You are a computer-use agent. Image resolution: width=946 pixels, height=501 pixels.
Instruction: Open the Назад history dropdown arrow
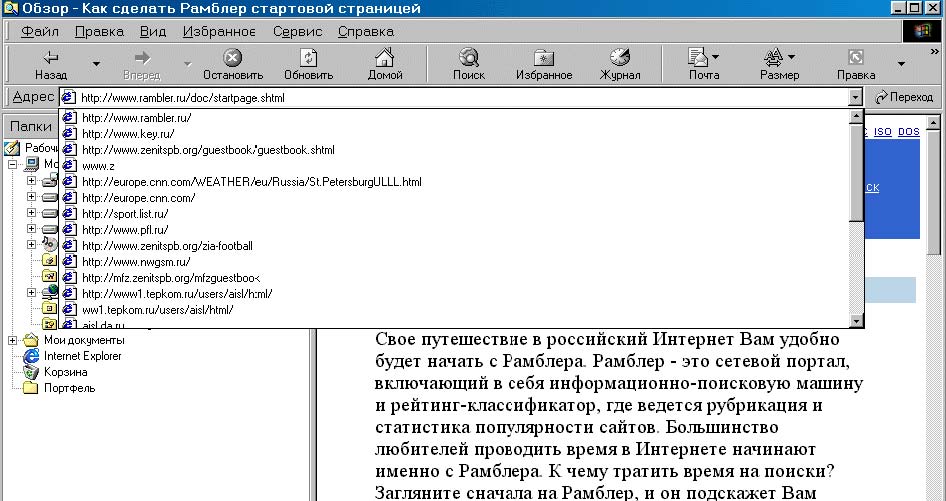96,63
